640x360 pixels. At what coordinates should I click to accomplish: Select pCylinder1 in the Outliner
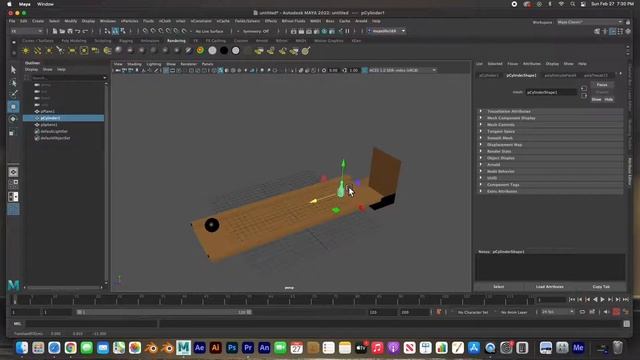pos(63,118)
